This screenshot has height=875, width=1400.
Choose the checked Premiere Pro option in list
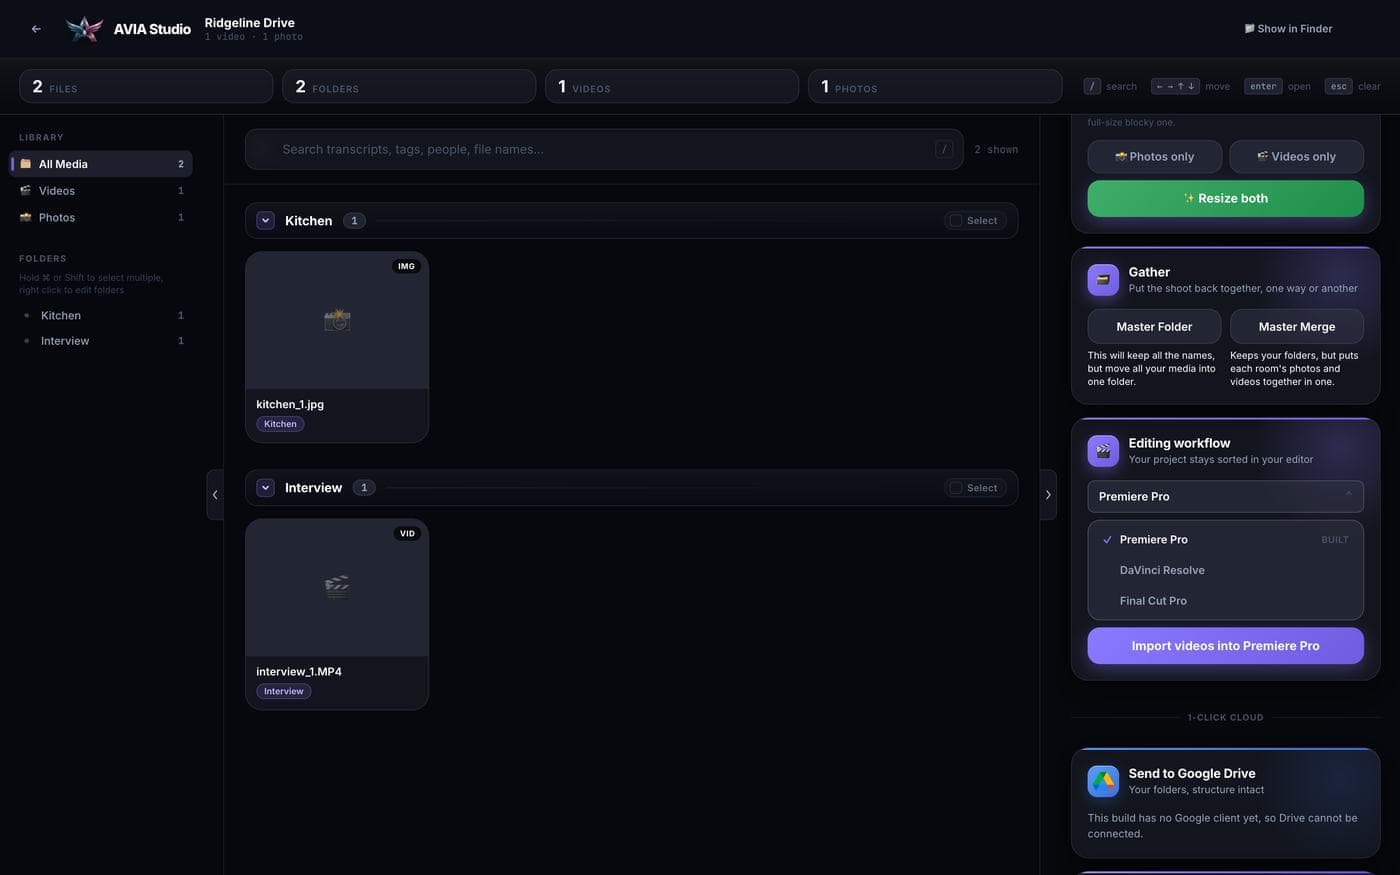pyautogui.click(x=1225, y=540)
